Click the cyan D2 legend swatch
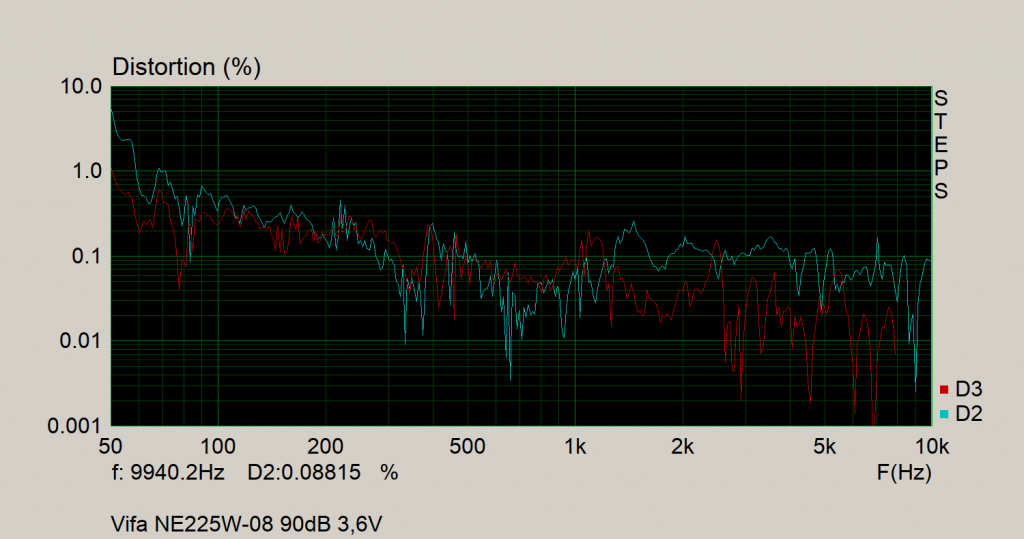Screen dimensions: 1024x539 click(x=944, y=414)
